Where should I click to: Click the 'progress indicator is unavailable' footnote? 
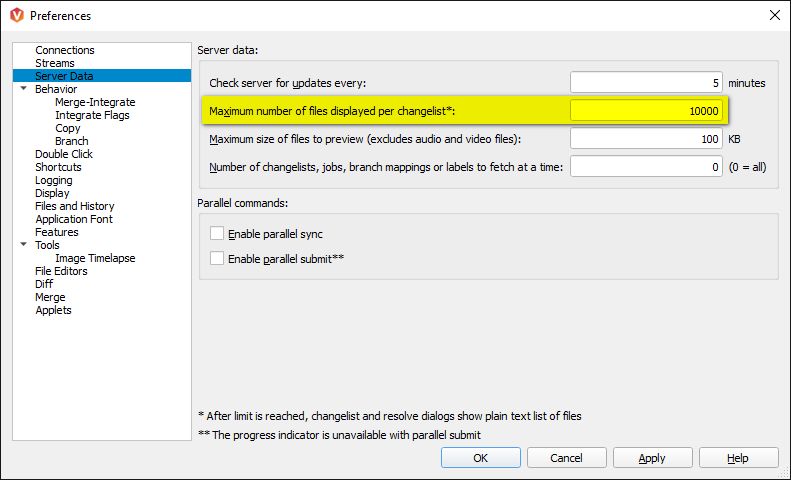click(x=340, y=435)
